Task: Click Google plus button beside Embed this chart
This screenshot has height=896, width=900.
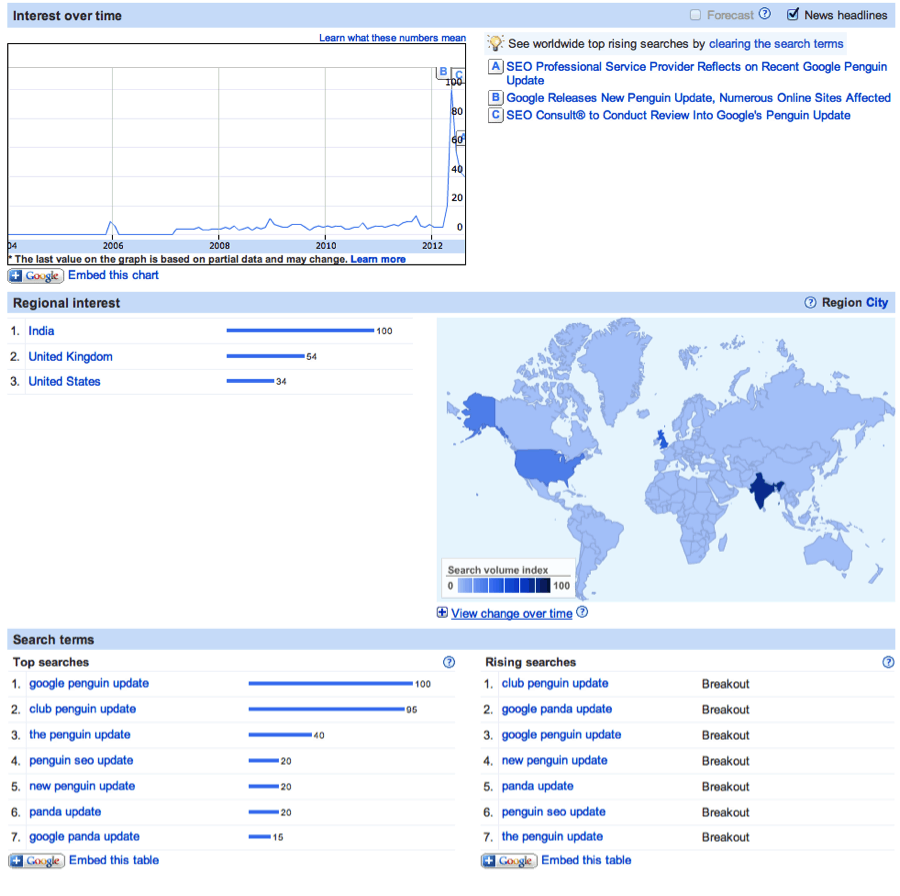Action: 36,276
